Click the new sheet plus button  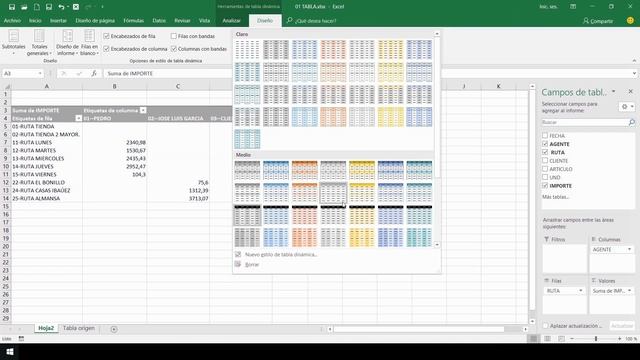coord(114,329)
